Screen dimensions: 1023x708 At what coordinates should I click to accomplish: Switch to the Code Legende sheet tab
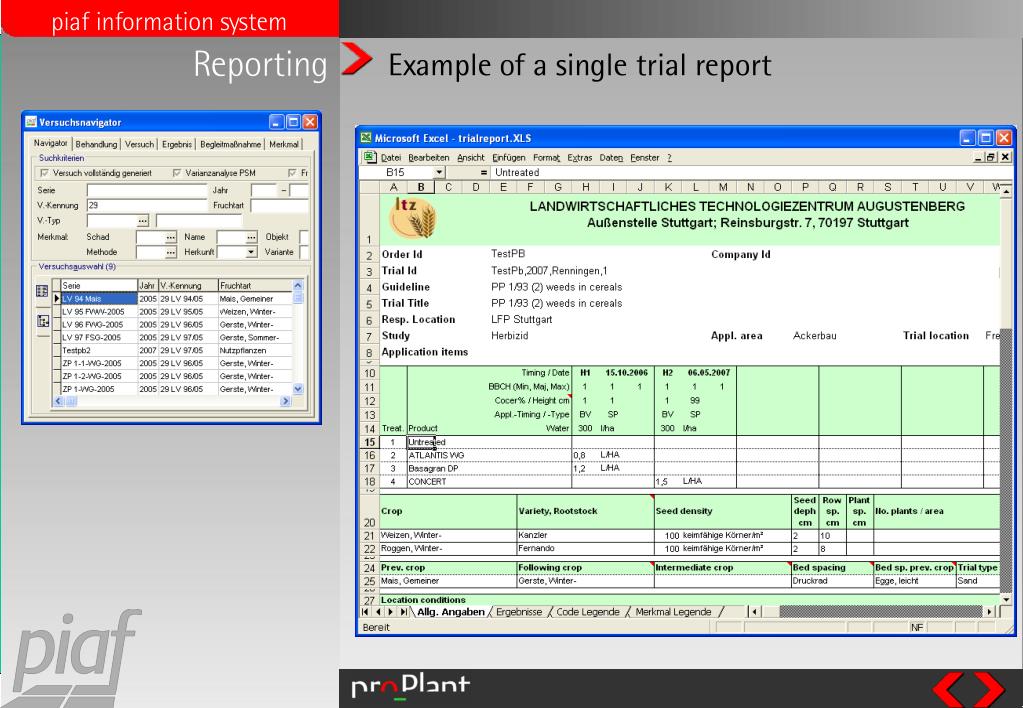(x=588, y=612)
